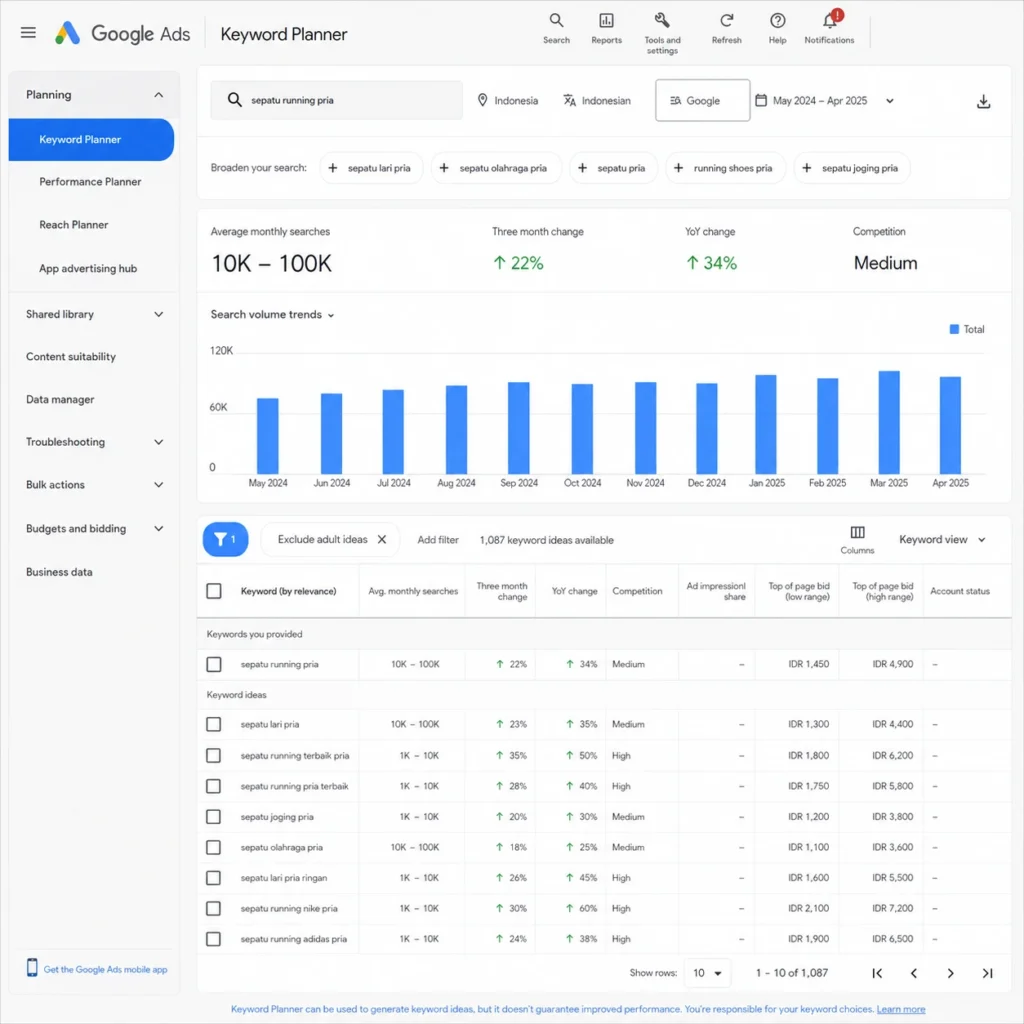Open the Help icon

[777, 28]
